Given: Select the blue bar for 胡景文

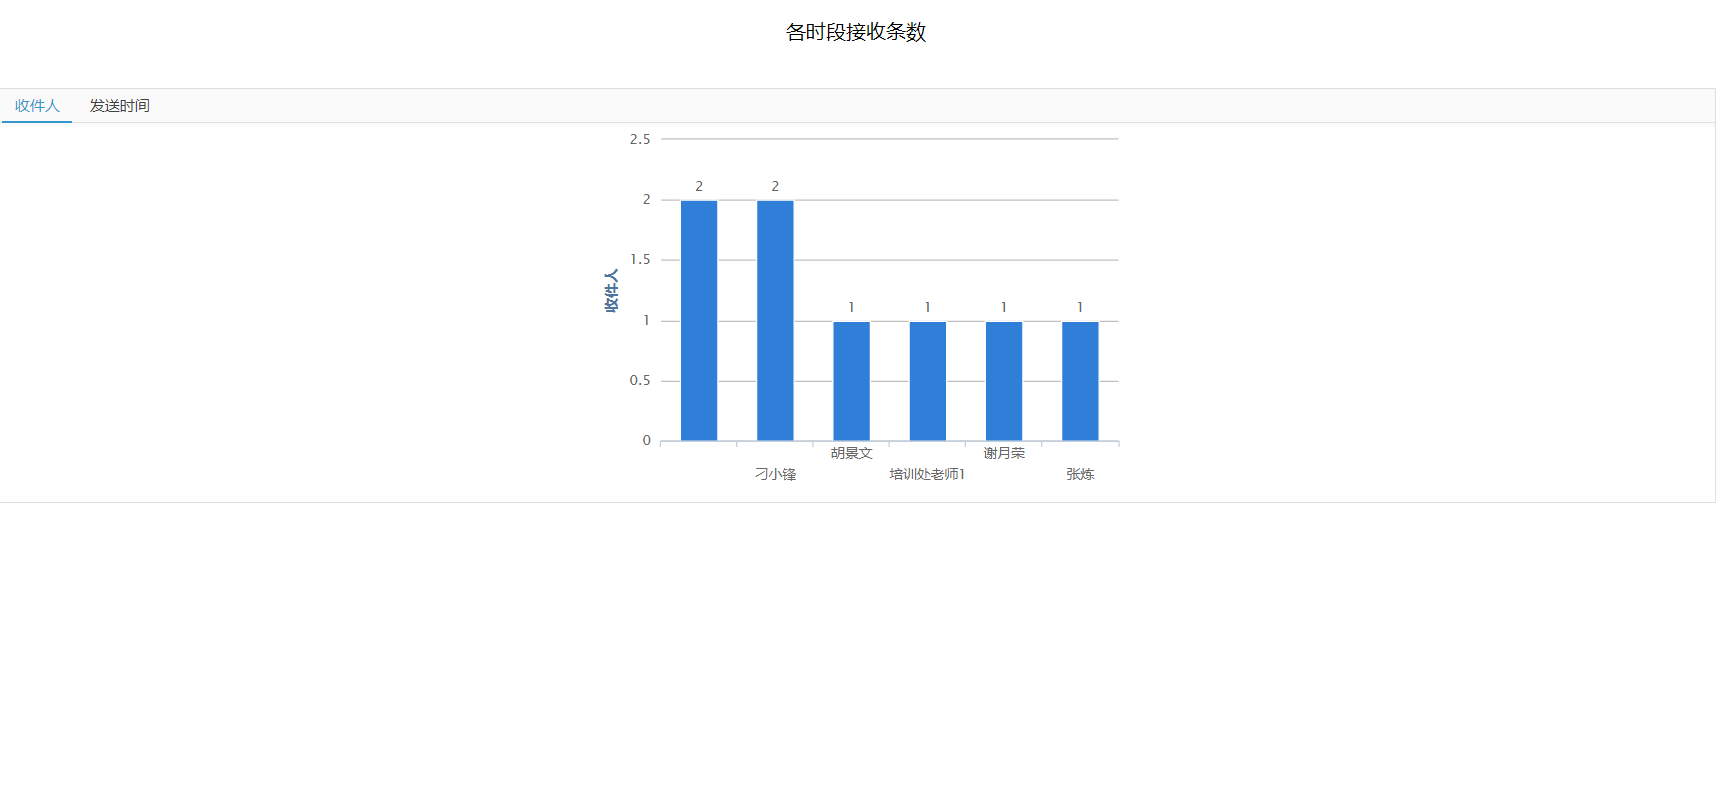Looking at the screenshot, I should pyautogui.click(x=852, y=381).
